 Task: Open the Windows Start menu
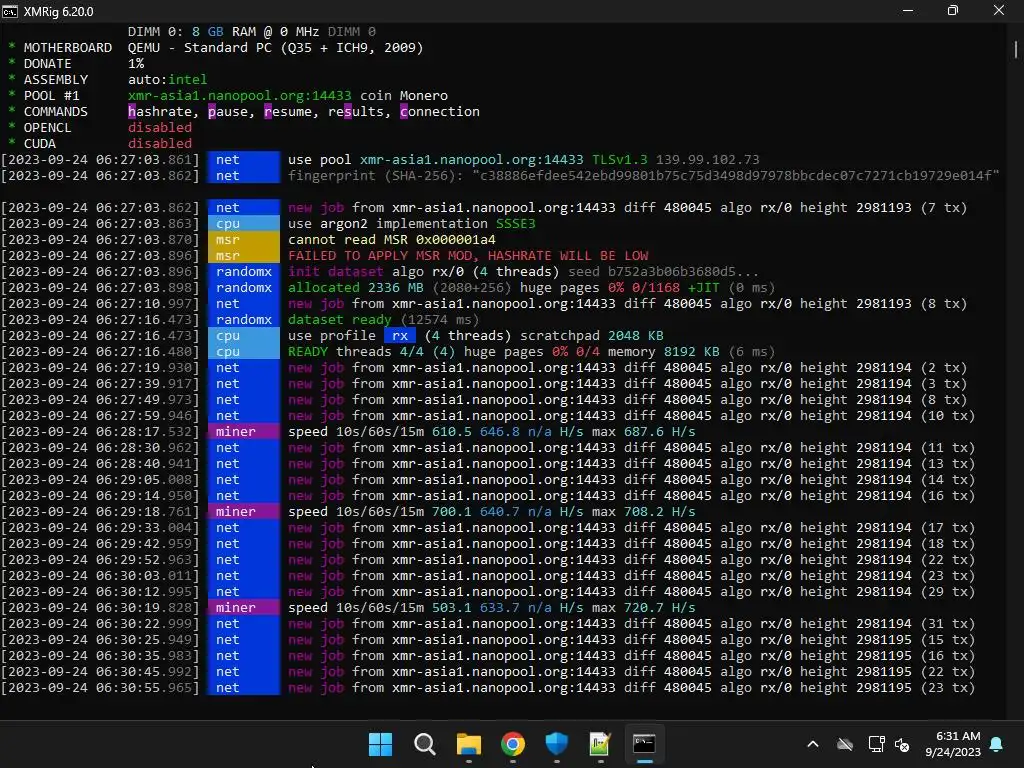[x=380, y=744]
